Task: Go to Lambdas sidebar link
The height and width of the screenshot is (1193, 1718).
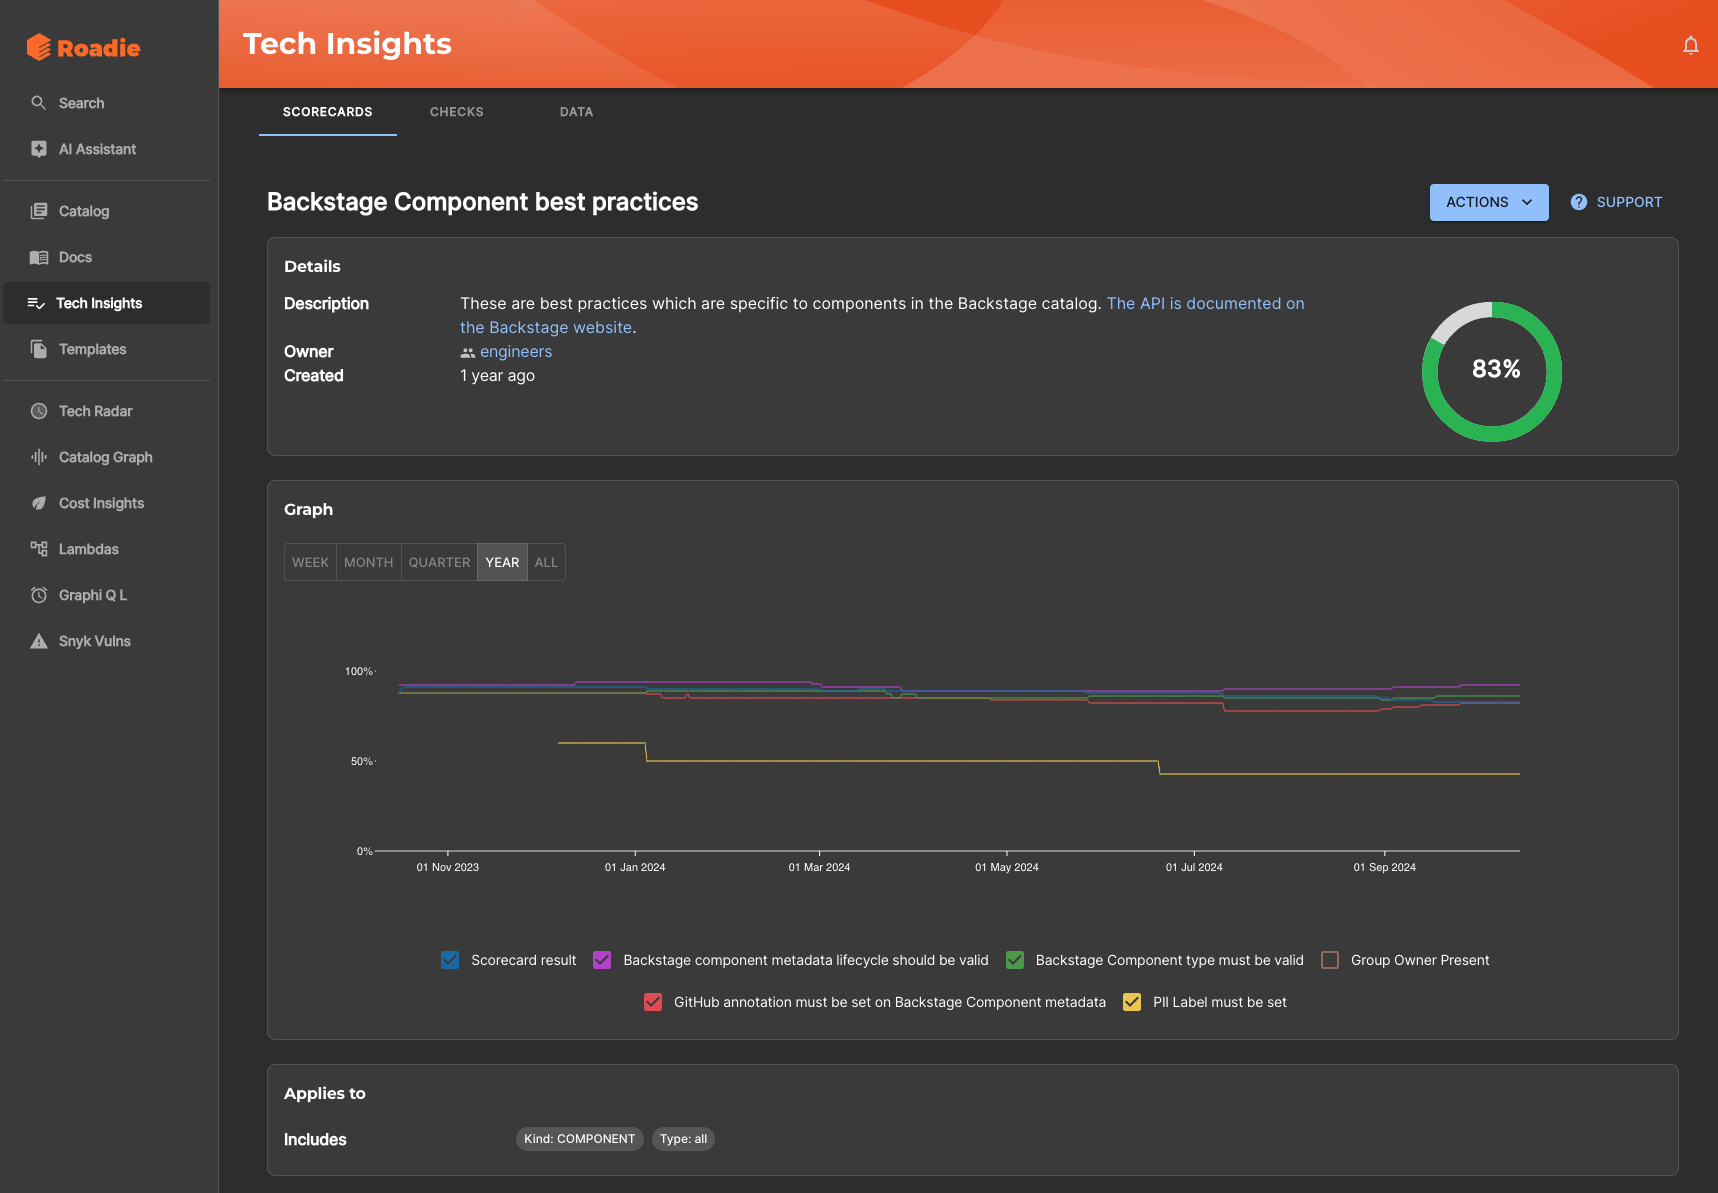Action: [107, 549]
